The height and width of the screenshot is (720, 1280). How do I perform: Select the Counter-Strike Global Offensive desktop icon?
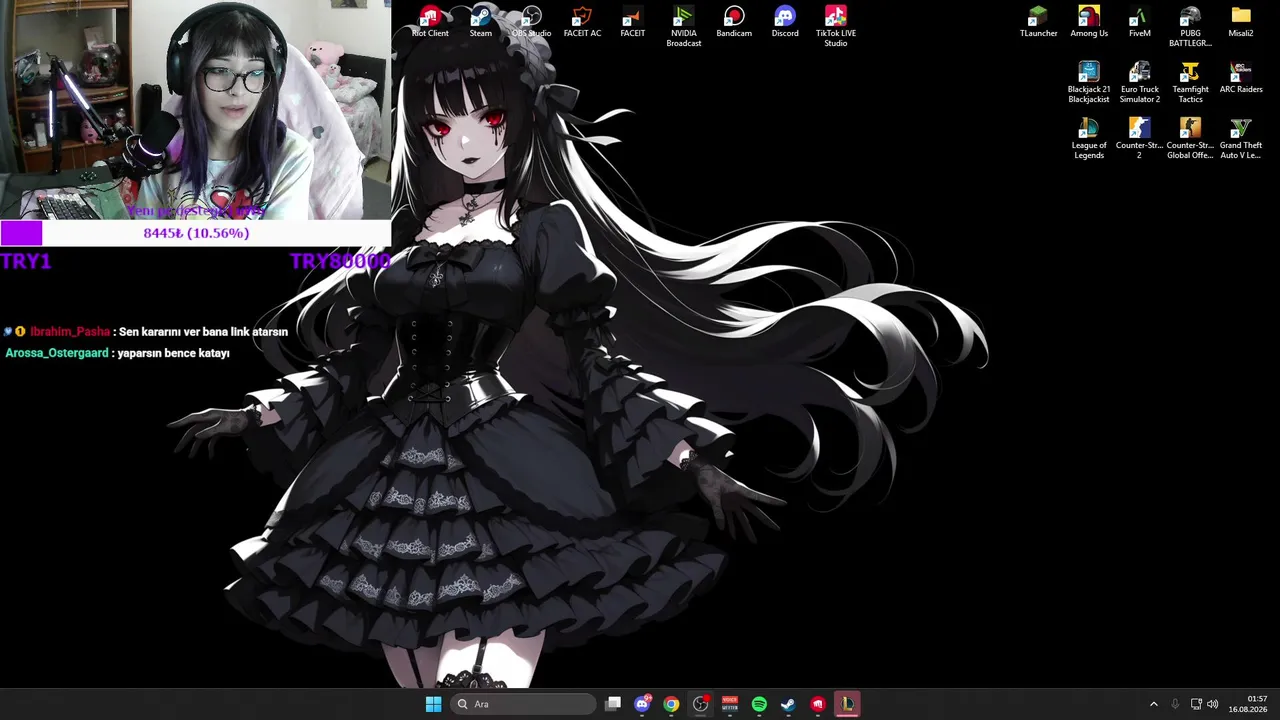pos(1190,139)
